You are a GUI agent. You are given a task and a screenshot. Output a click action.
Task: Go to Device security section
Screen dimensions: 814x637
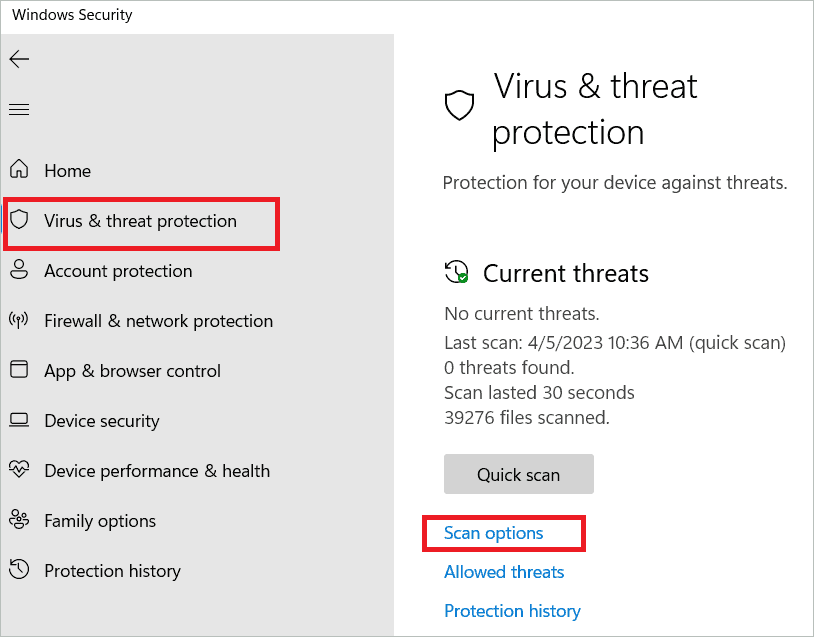click(x=101, y=421)
